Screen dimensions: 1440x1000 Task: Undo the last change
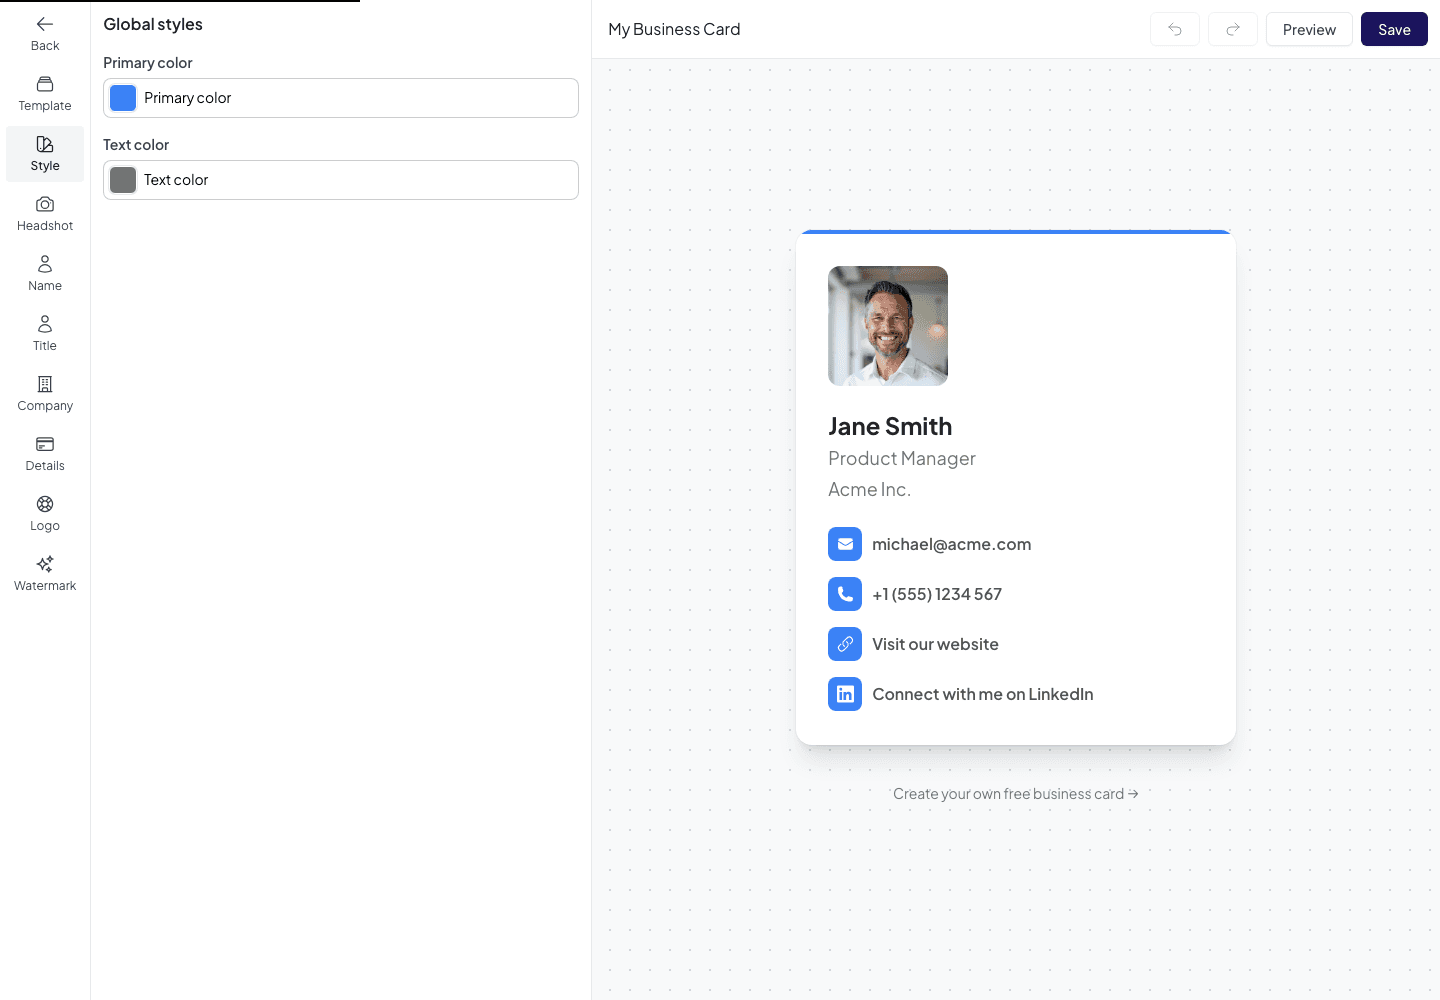point(1175,29)
